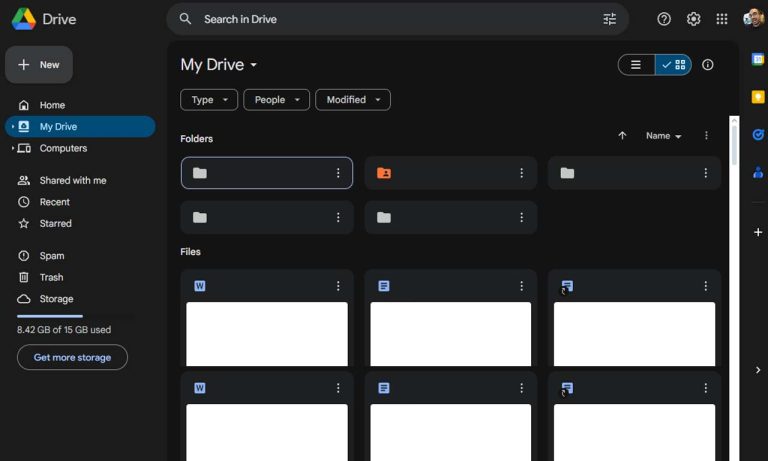This screenshot has height=461, width=768.
Task: Open more actions for the second Word file
Action: tap(338, 388)
